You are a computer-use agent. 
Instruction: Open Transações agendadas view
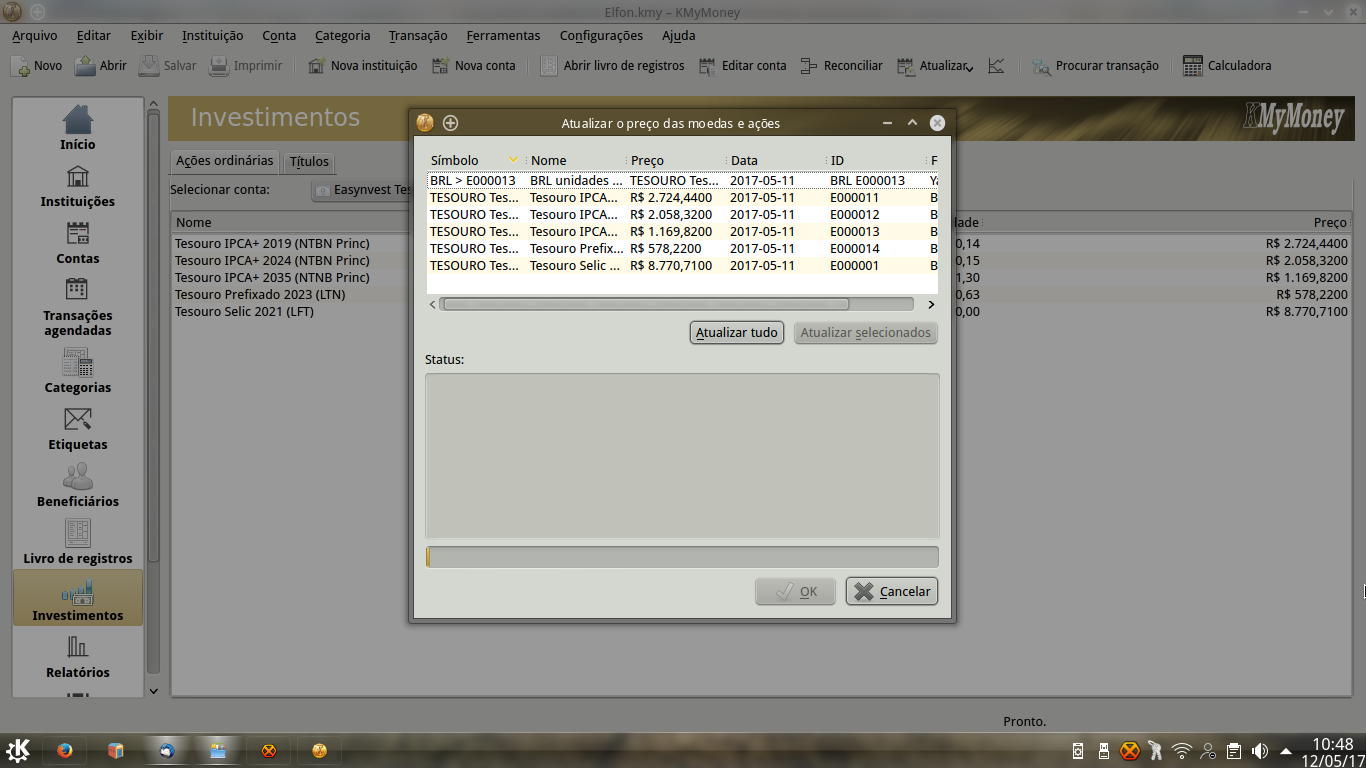[78, 306]
